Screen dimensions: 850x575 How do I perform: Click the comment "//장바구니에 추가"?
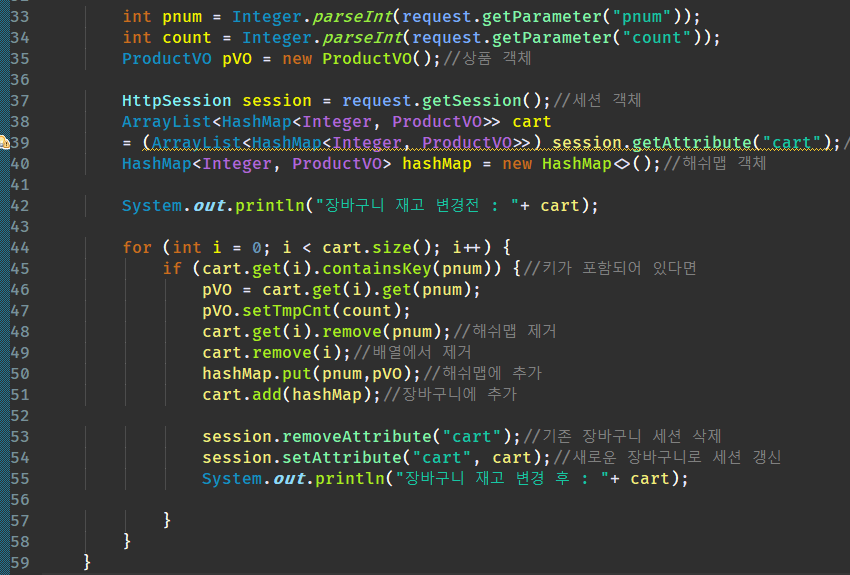[x=450, y=394]
